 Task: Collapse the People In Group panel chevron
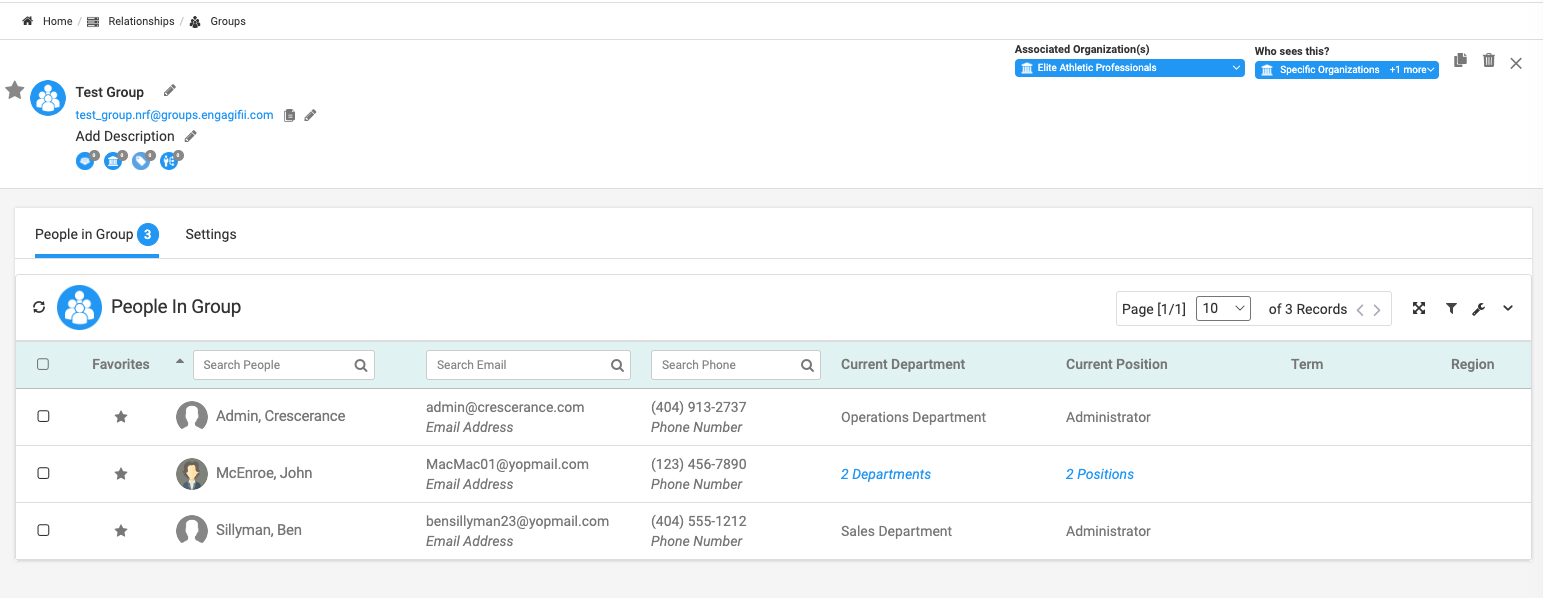click(x=1508, y=308)
